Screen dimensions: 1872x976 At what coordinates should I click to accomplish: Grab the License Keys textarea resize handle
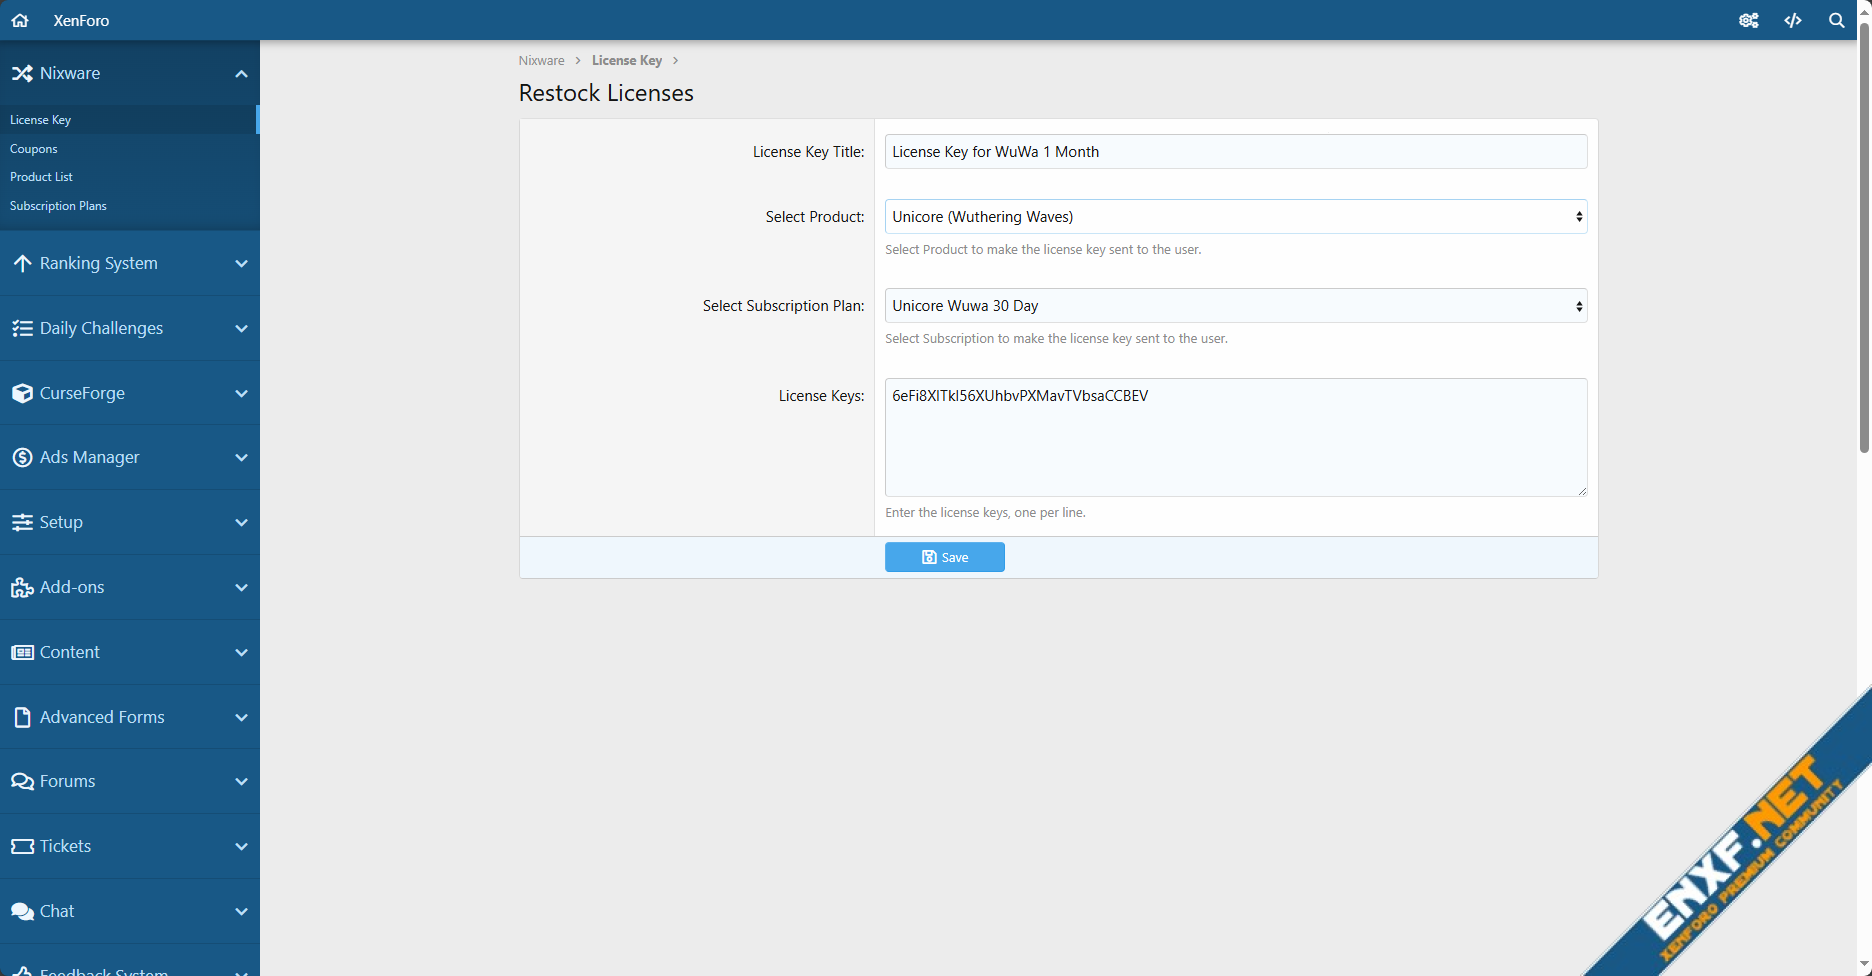click(x=1582, y=491)
